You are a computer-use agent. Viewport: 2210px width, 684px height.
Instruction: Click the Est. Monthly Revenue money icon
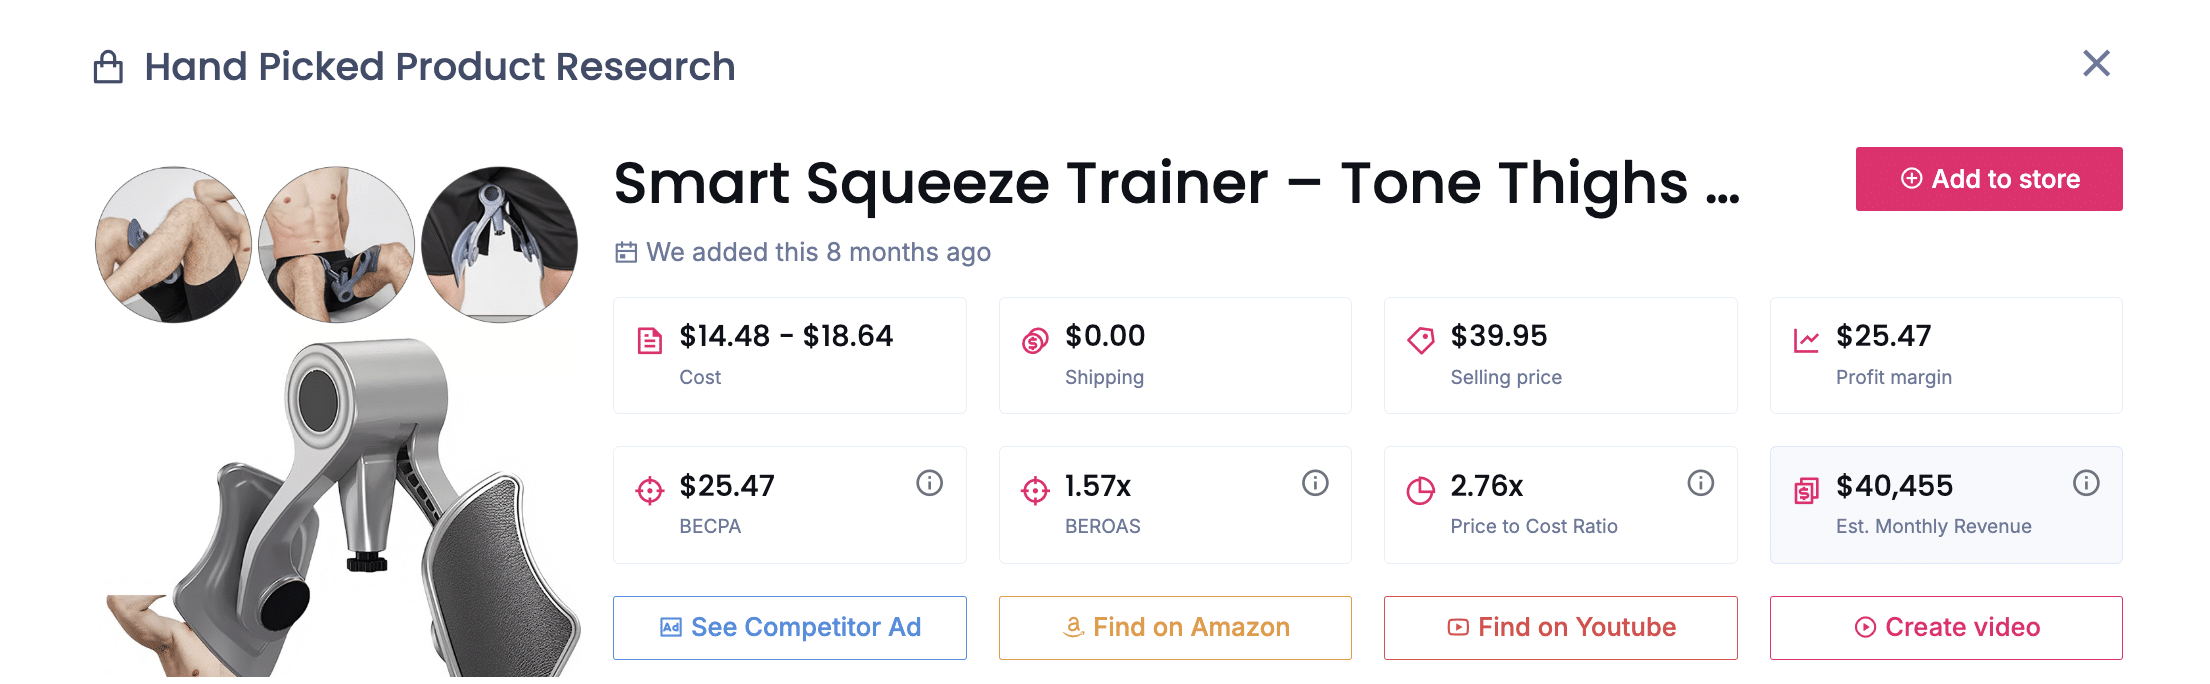tap(1807, 490)
